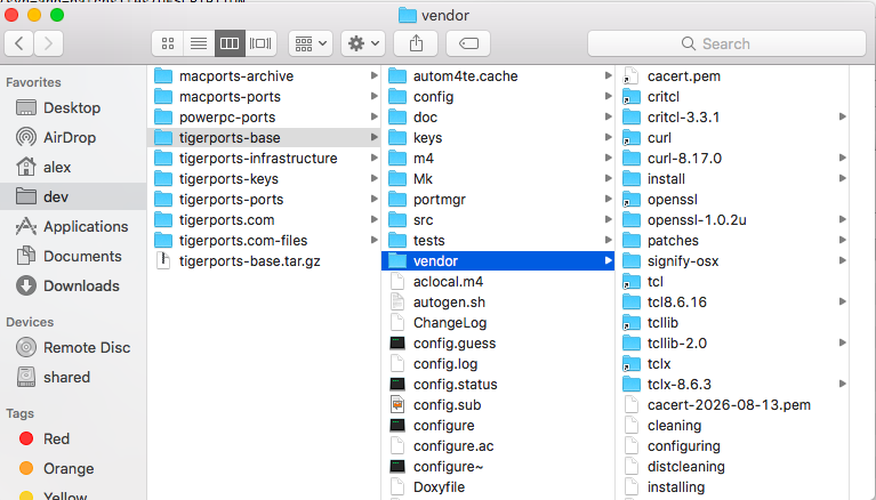Switch to icon view mode
The width and height of the screenshot is (876, 500).
(x=168, y=44)
